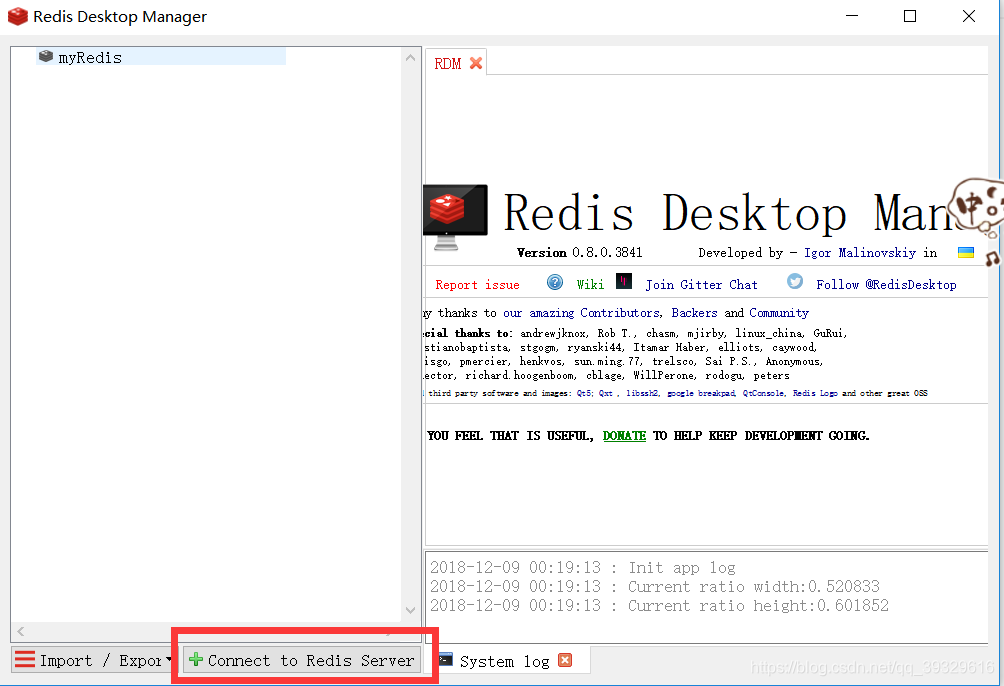The image size is (1004, 686).
Task: Click the Gitter chat icon
Action: pyautogui.click(x=624, y=281)
